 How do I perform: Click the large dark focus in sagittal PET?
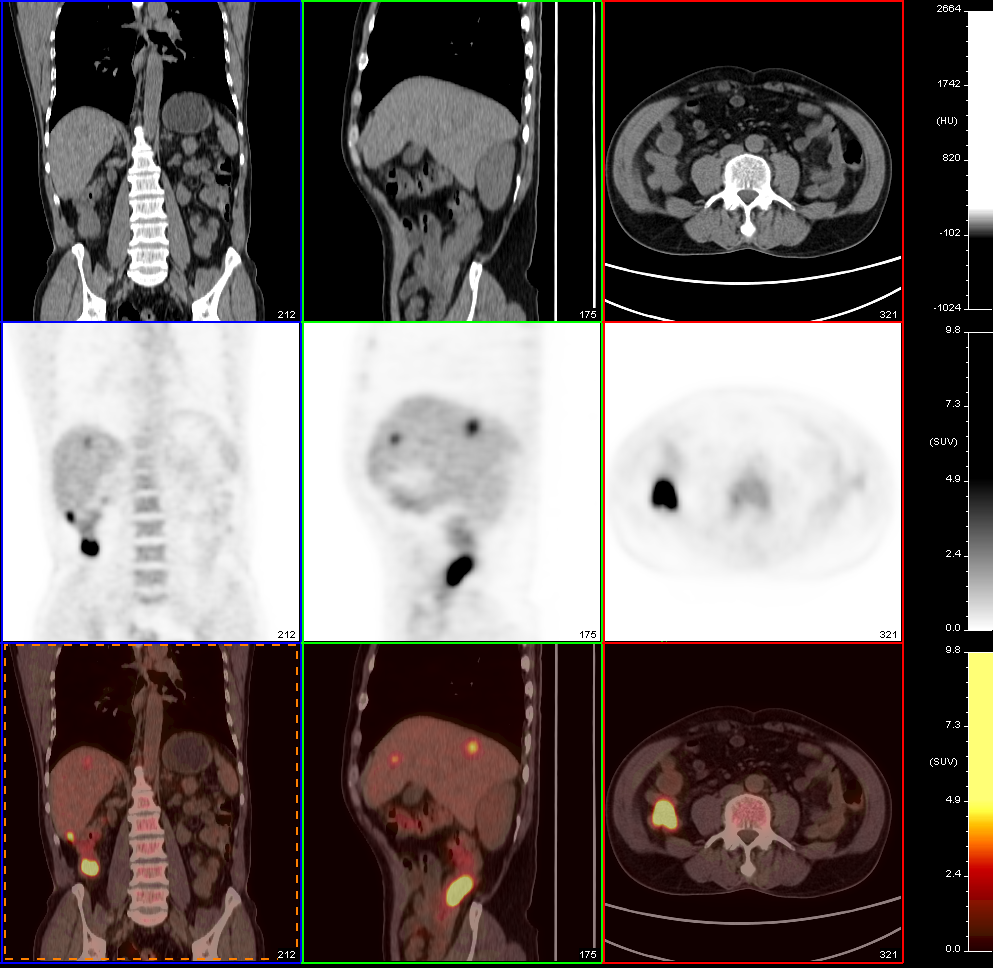(x=460, y=570)
